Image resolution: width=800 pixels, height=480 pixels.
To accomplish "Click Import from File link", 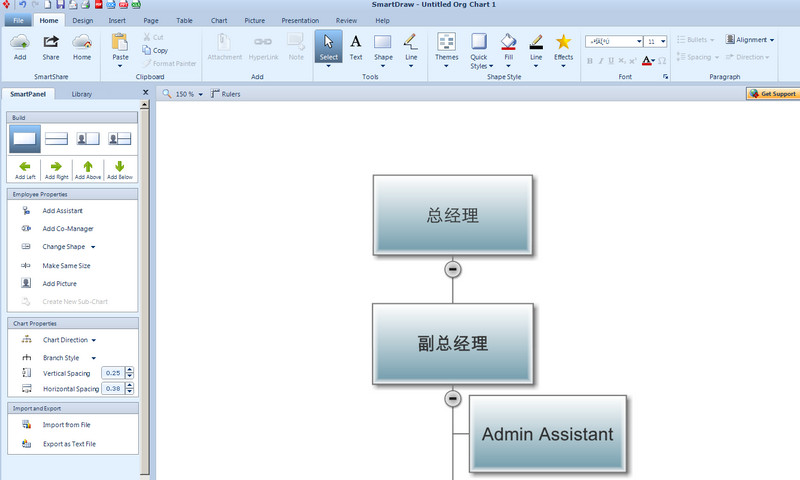I will (x=66, y=425).
